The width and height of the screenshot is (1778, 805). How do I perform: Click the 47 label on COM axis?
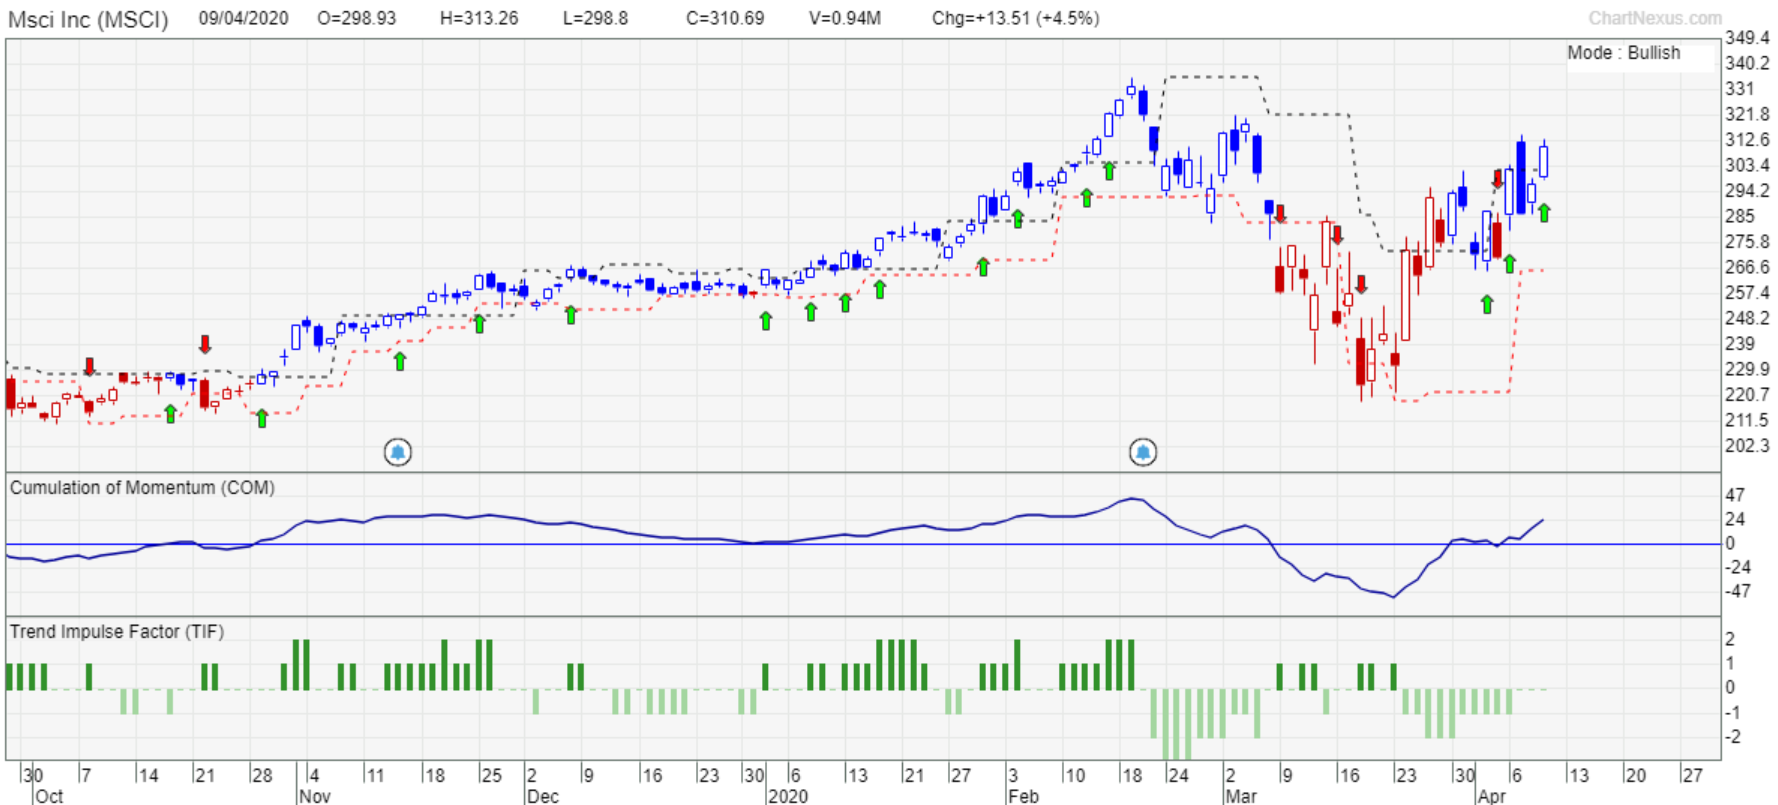tap(1735, 495)
